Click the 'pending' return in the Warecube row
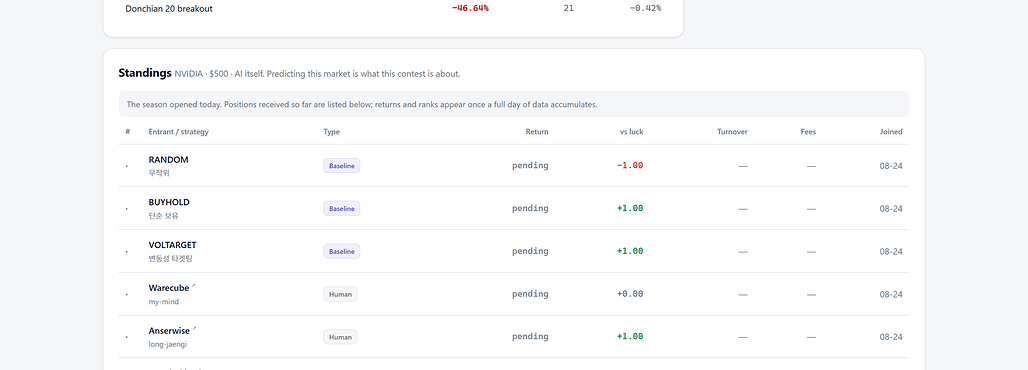 point(530,294)
